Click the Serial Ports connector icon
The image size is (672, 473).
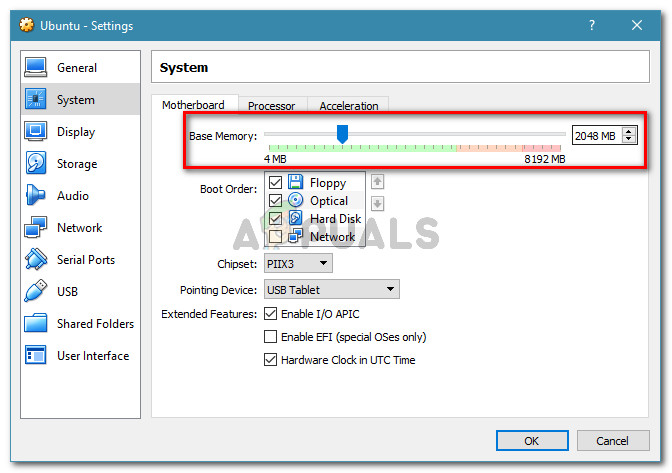click(36, 259)
